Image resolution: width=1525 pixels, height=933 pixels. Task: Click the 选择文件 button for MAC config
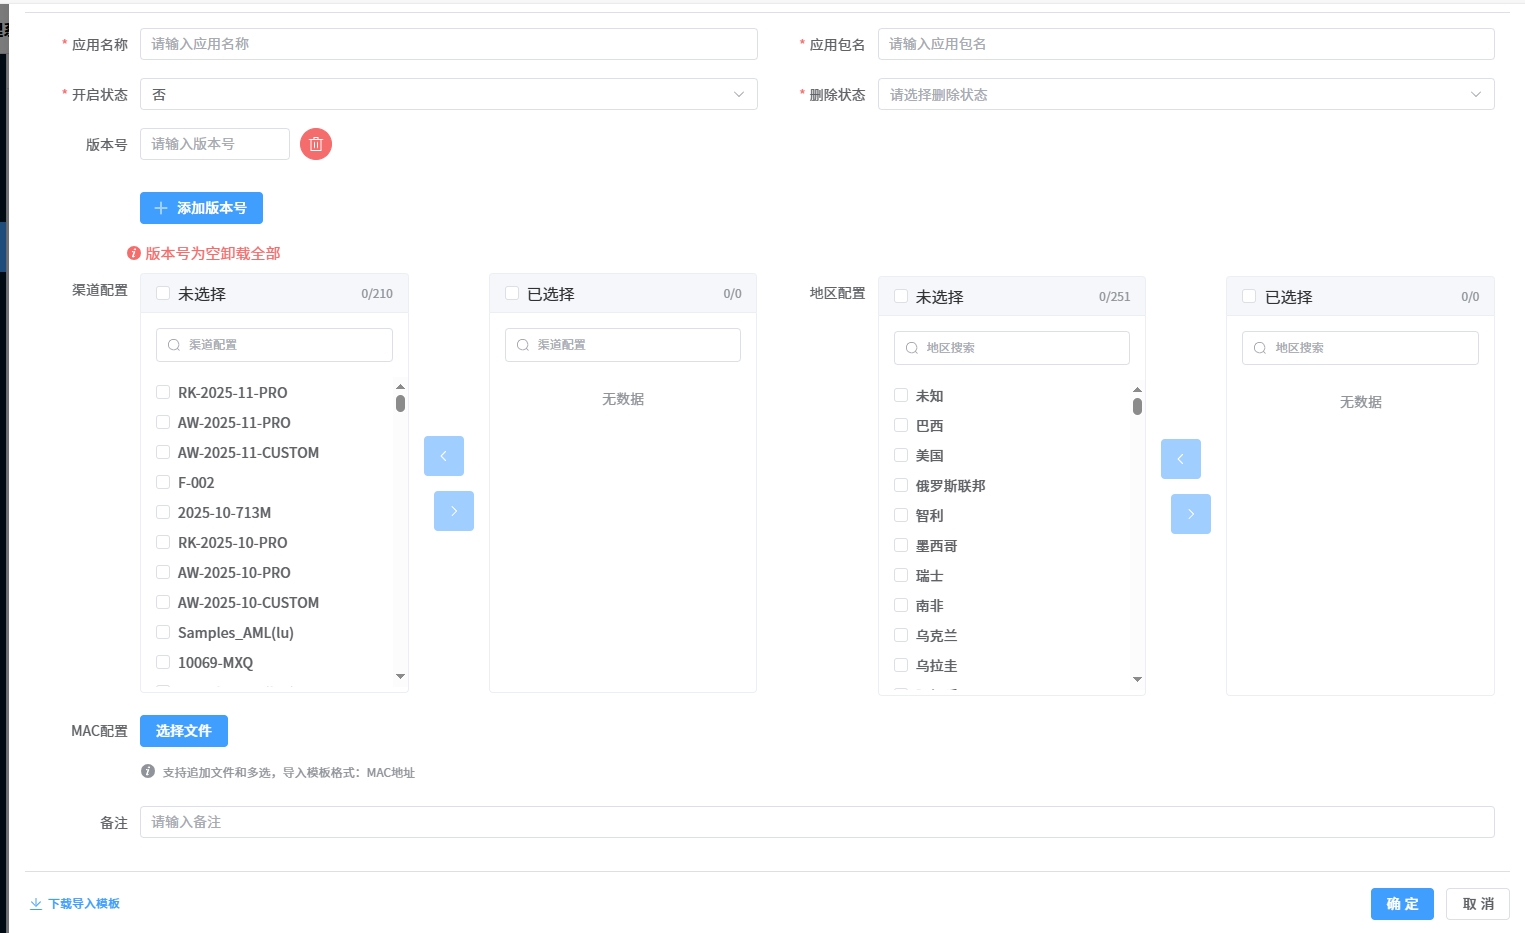coord(184,731)
